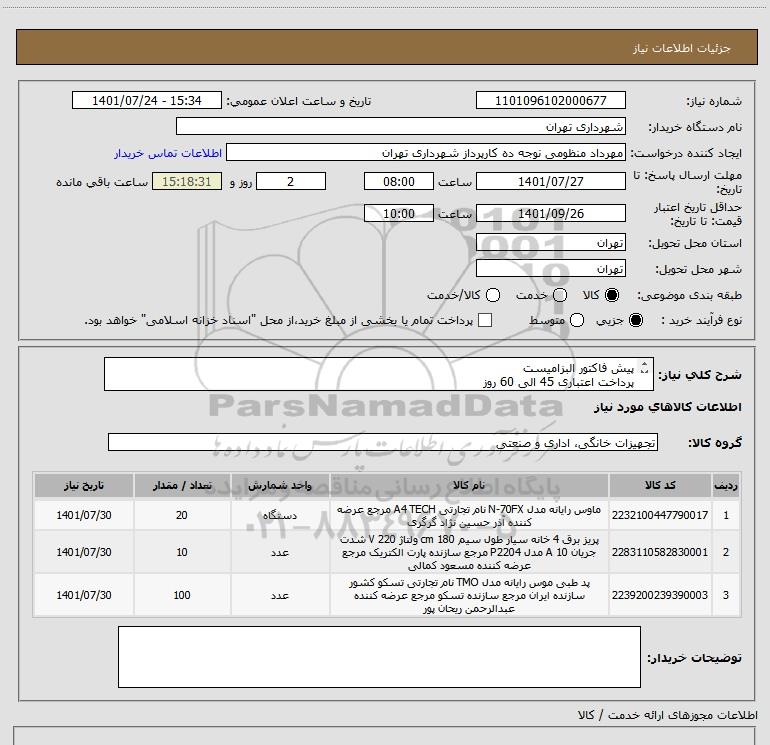Click the response deadline time 08:00
Viewport: 770px width, 745px height.
coord(399,181)
